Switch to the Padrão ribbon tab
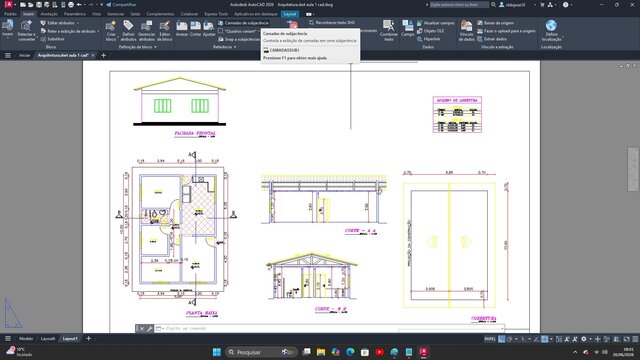Screen dimensions: 640x360 click(10, 14)
